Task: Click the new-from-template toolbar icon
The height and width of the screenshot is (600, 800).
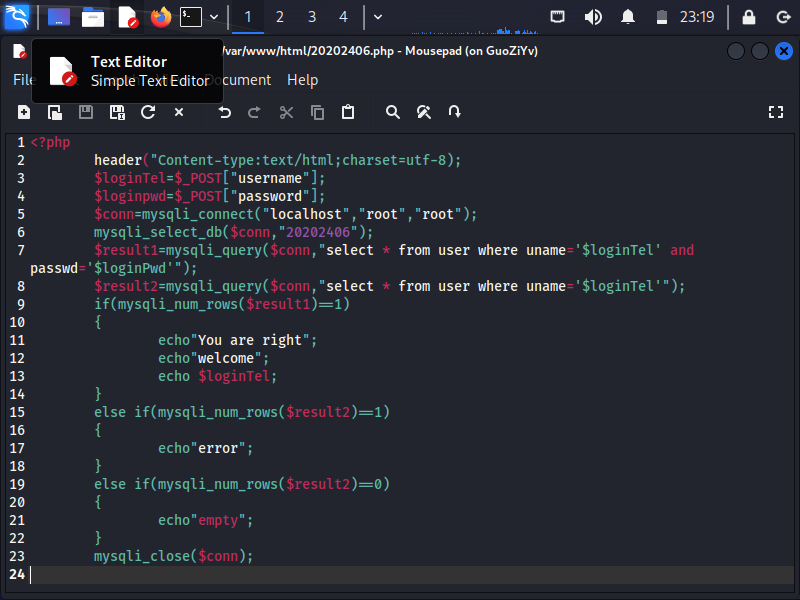Action: (55, 112)
